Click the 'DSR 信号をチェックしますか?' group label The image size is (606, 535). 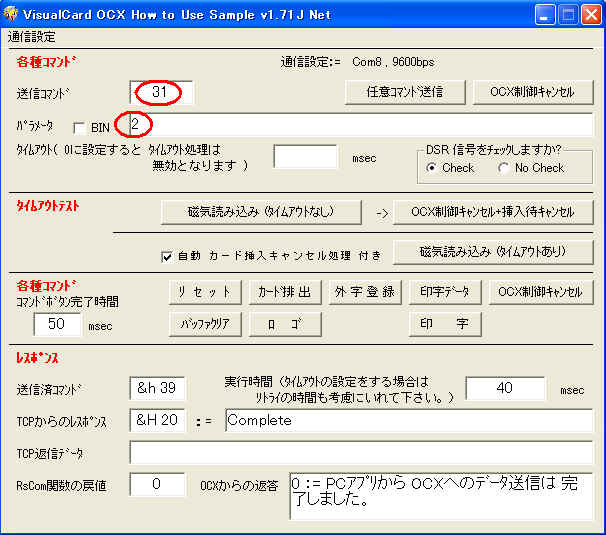tap(493, 150)
